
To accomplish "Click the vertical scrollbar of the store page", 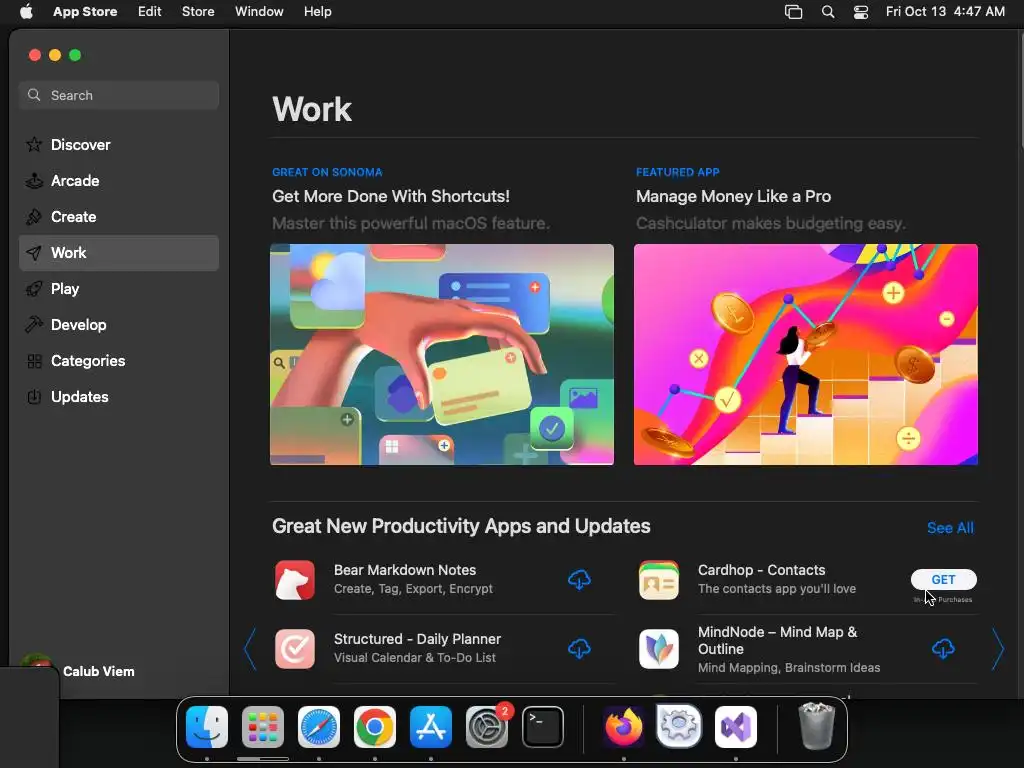I will coord(1021,91).
